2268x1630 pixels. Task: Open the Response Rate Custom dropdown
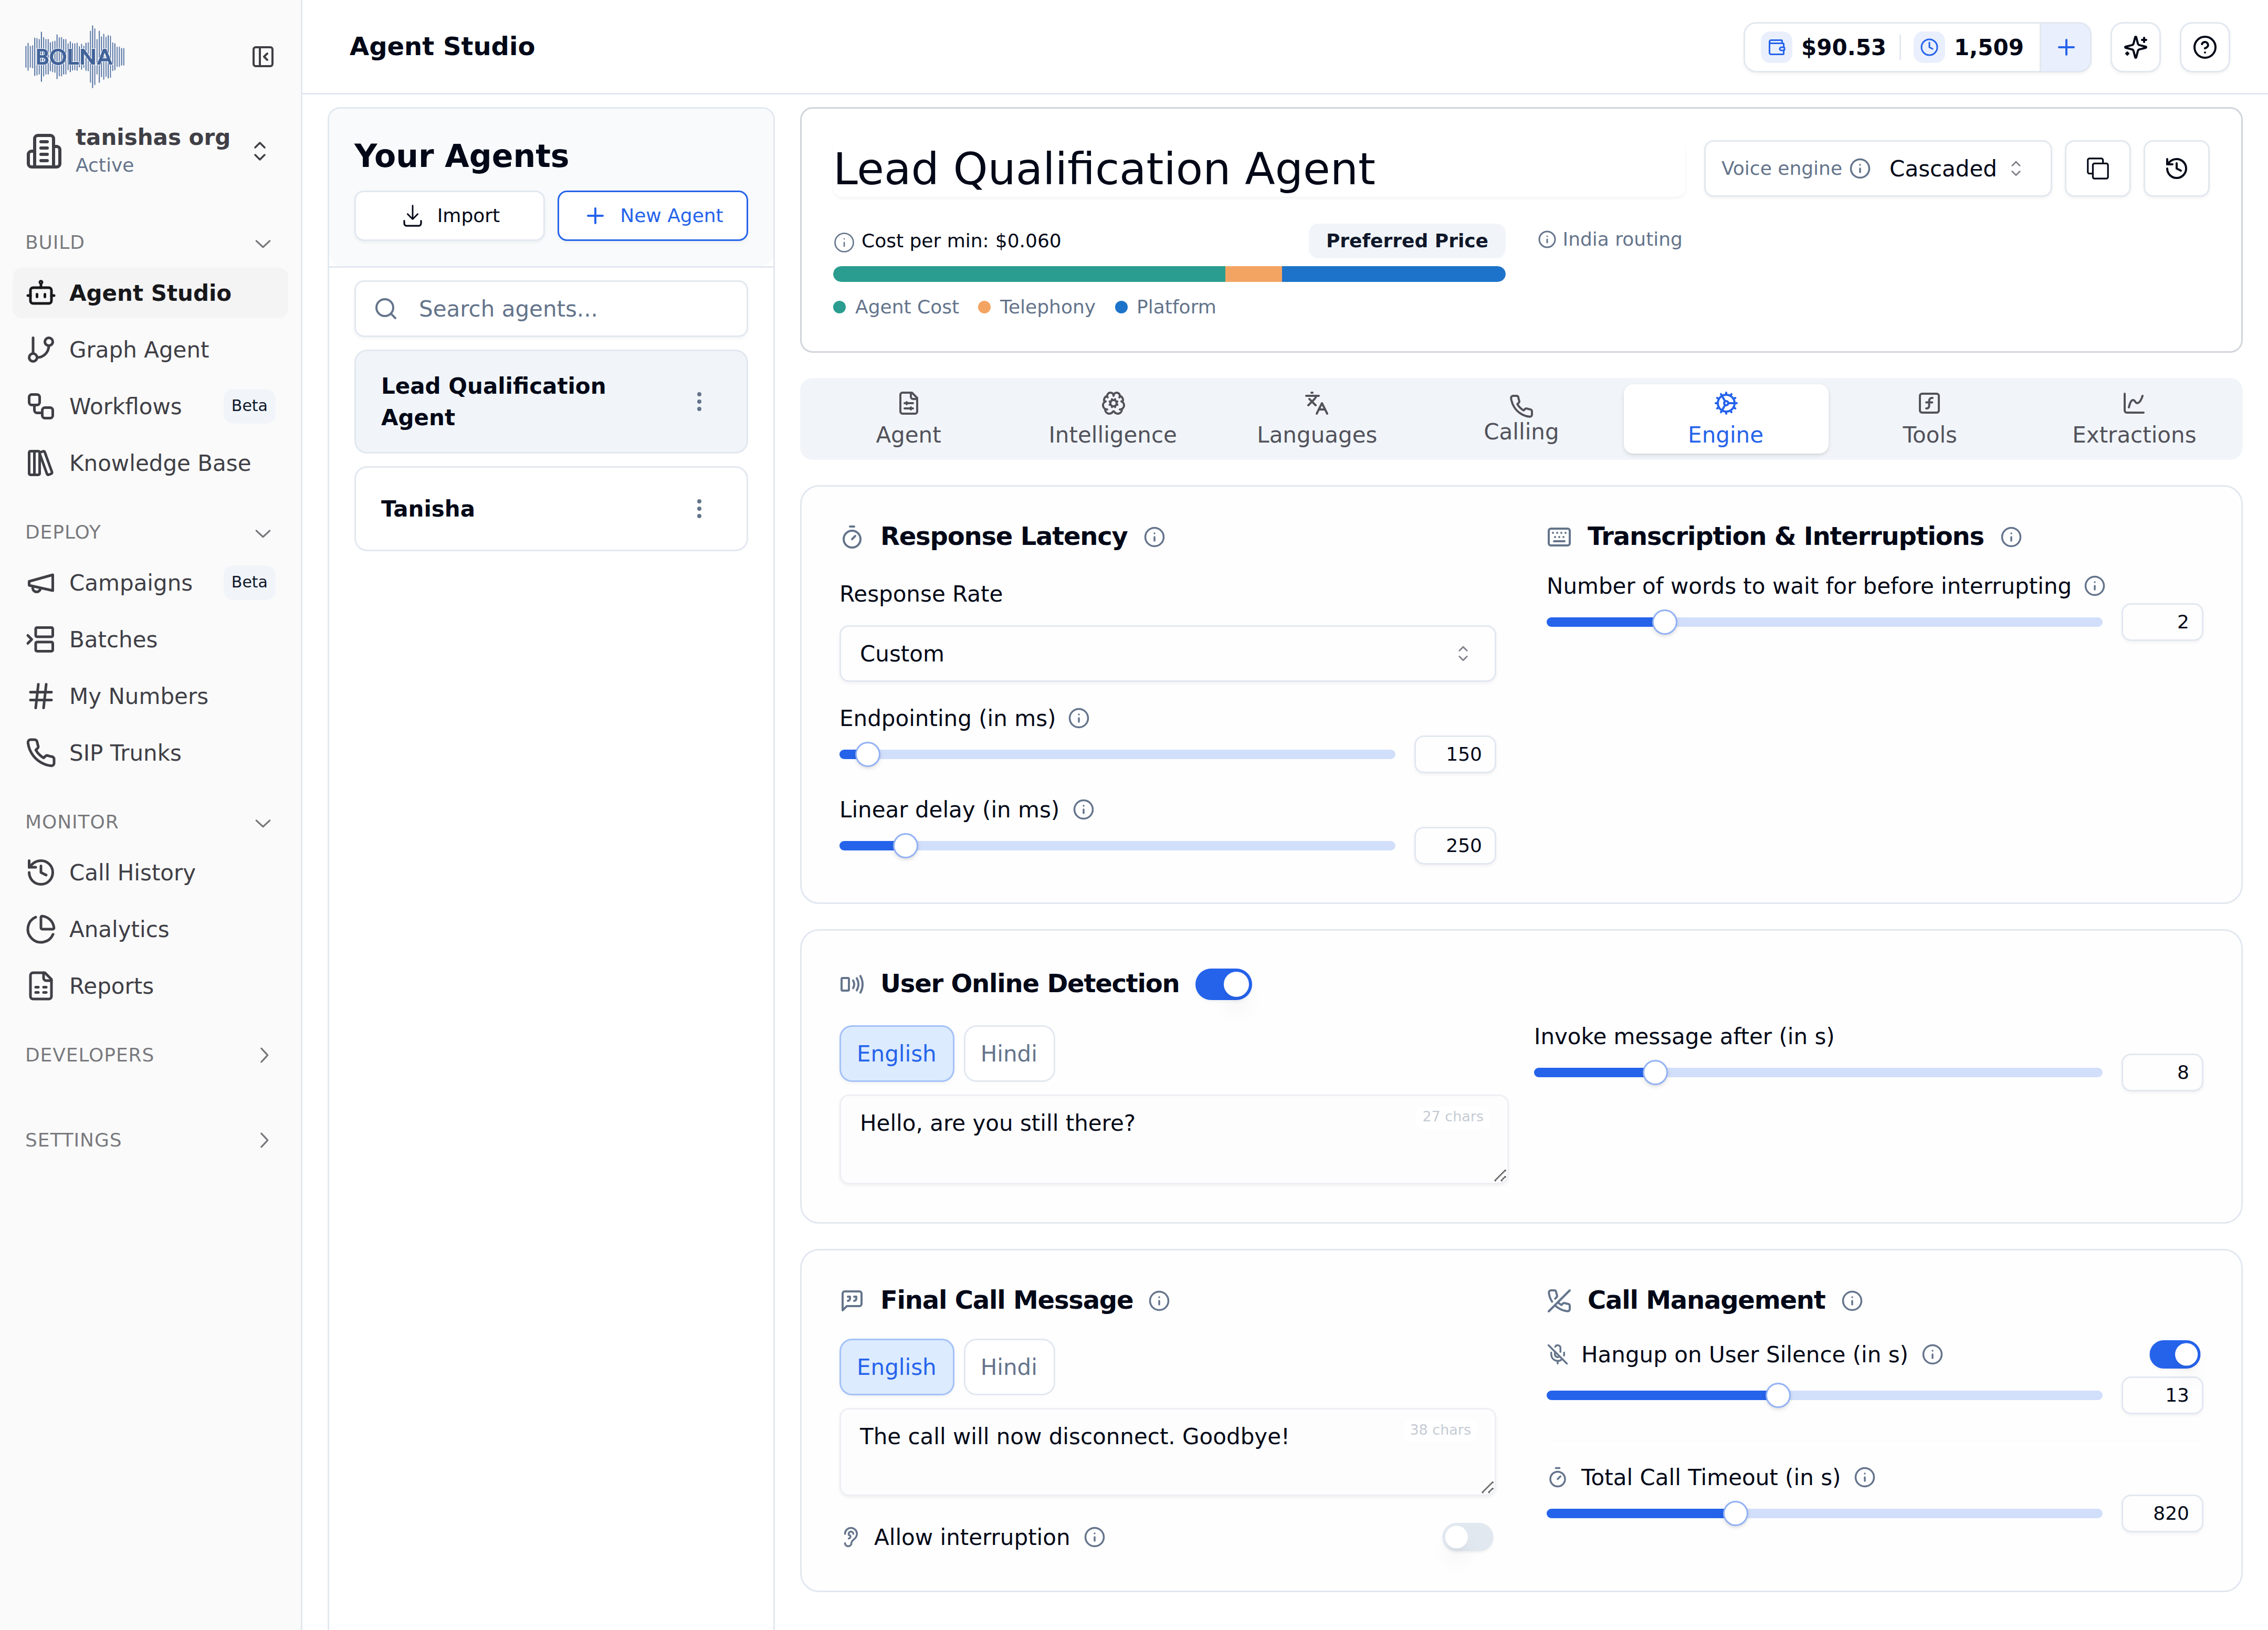pos(1167,654)
